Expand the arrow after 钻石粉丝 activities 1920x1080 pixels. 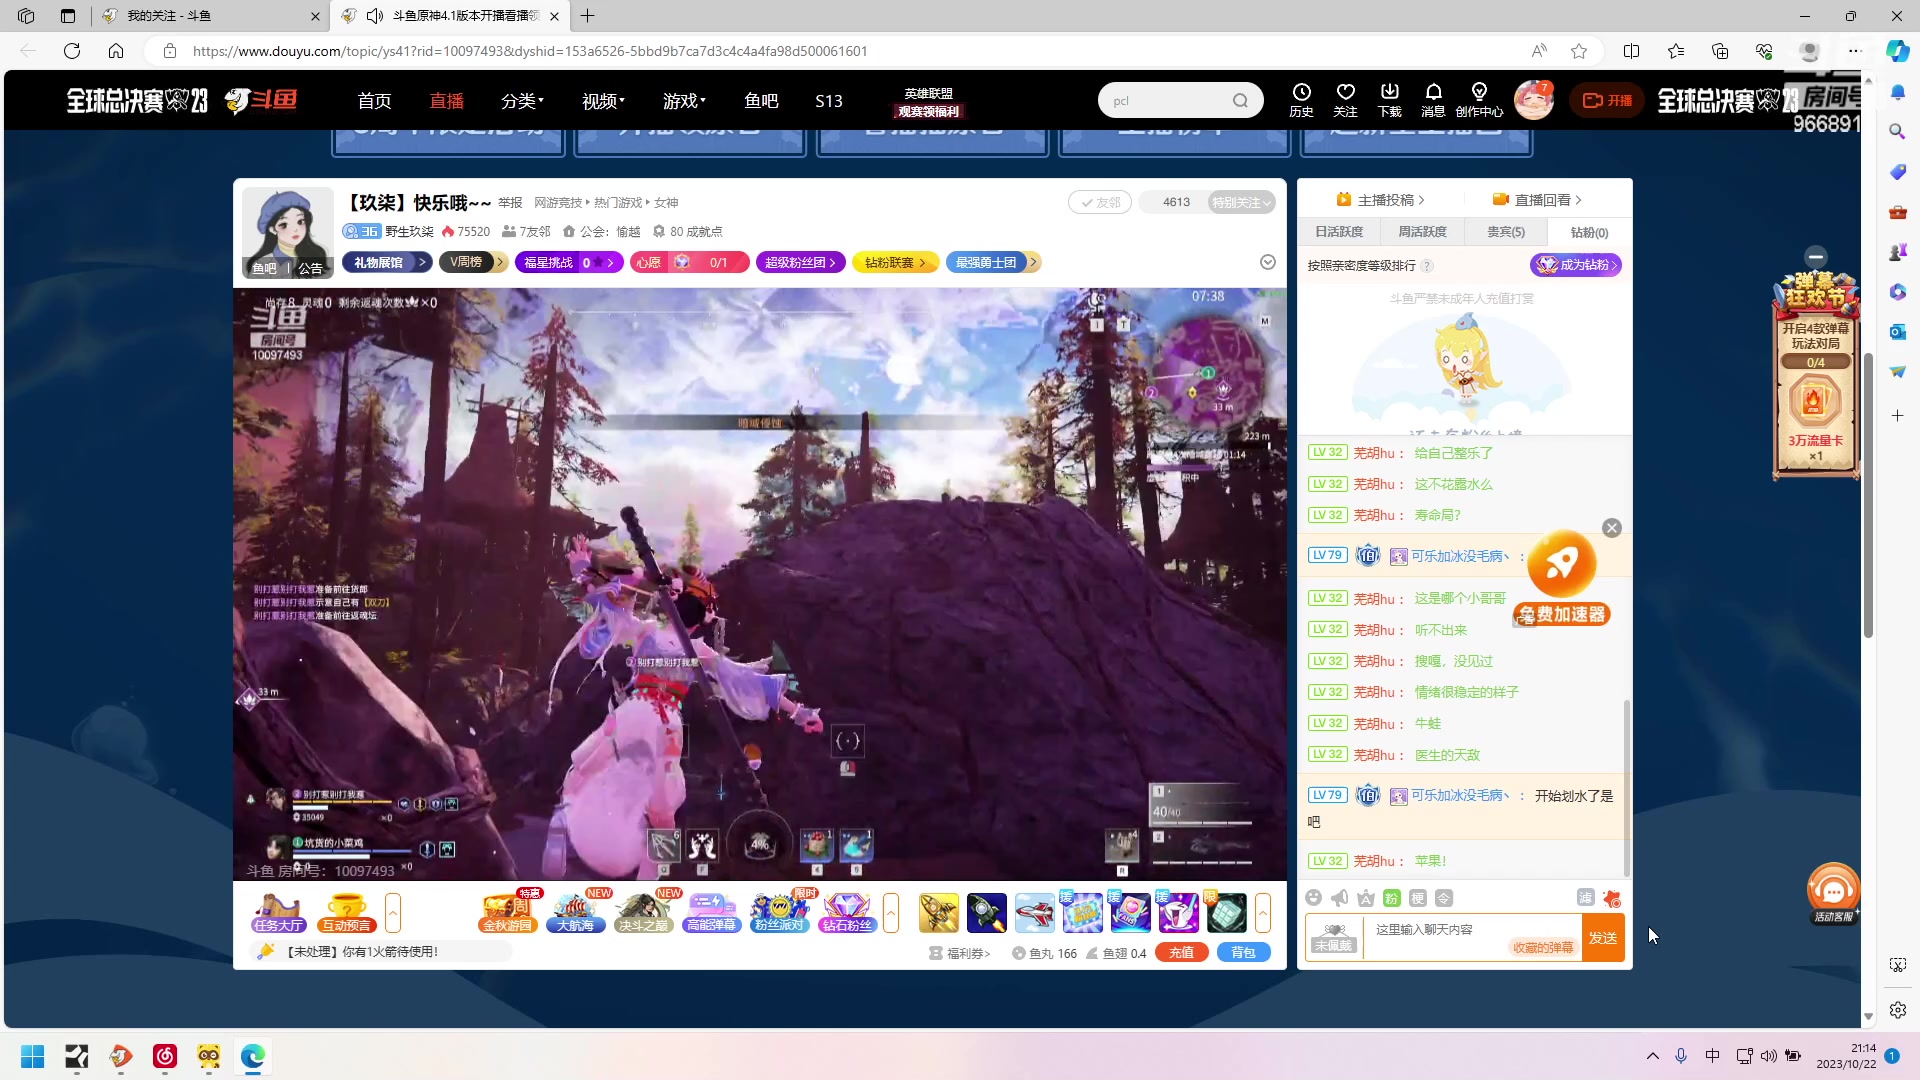click(891, 913)
